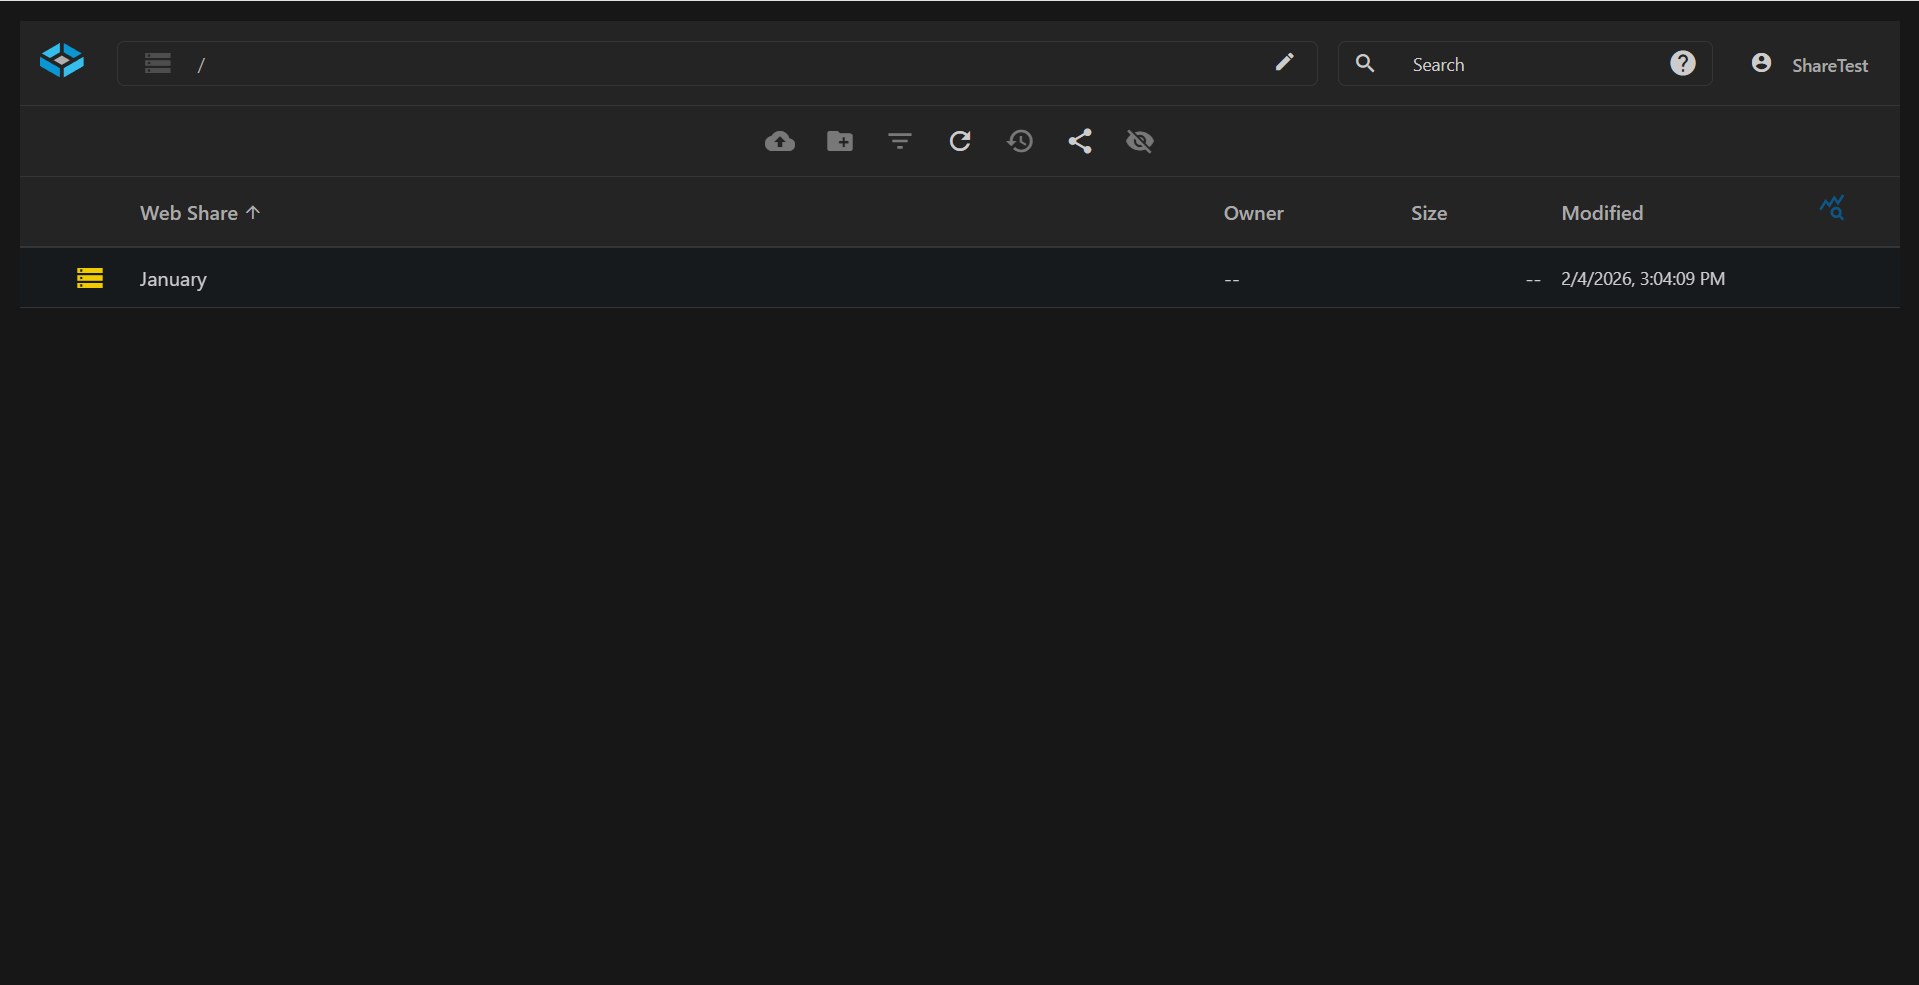Open the filter options

900,141
